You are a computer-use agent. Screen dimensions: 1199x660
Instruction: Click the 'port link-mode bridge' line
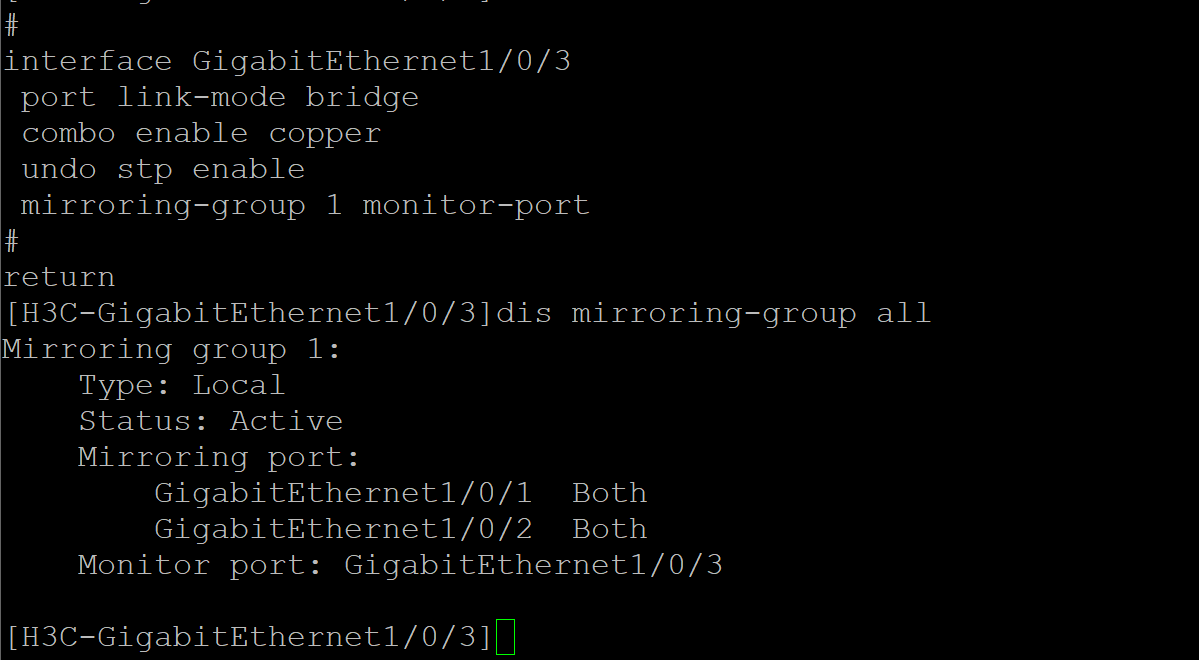pos(220,98)
